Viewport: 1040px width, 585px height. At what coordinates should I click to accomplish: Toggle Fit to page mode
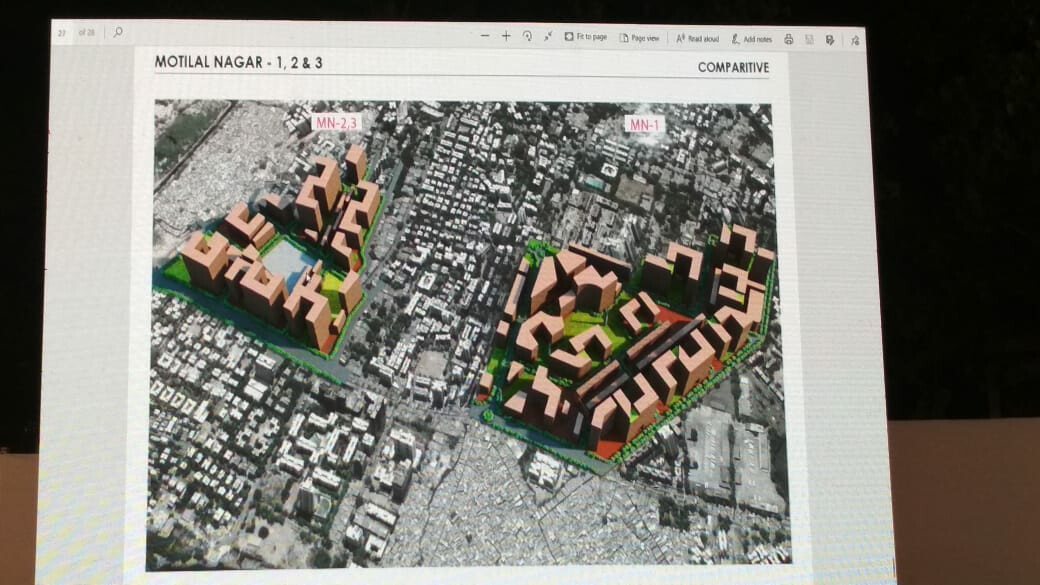pos(586,37)
